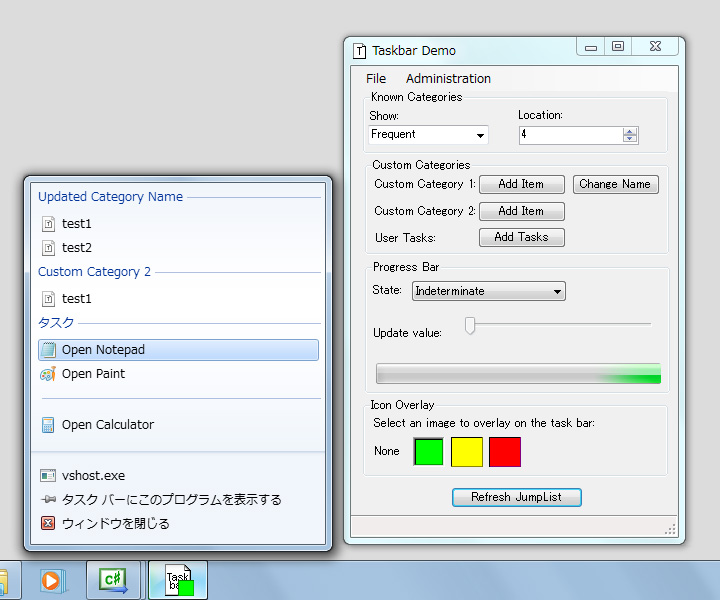Maximize the Taskbar Demo window
The height and width of the screenshot is (600, 720).
(618, 46)
